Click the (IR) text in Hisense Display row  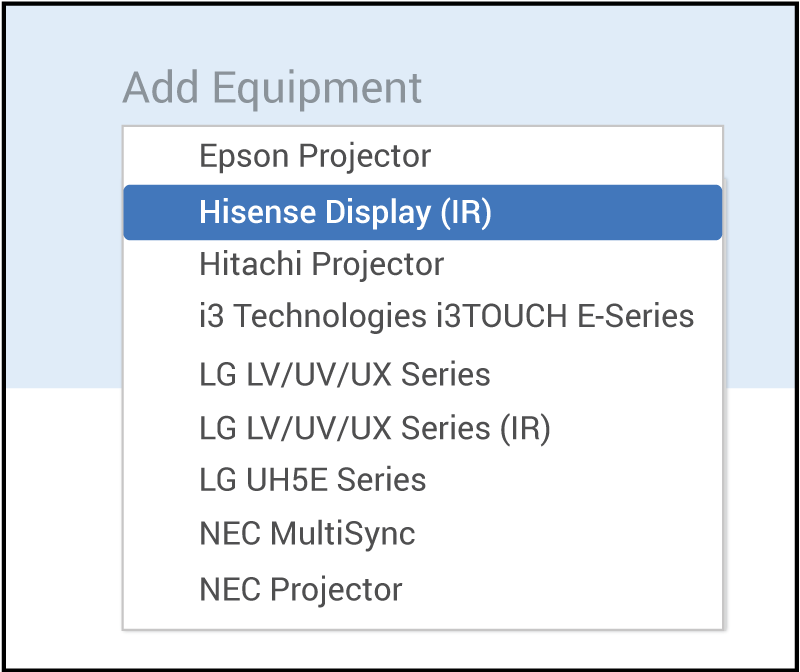(x=467, y=212)
